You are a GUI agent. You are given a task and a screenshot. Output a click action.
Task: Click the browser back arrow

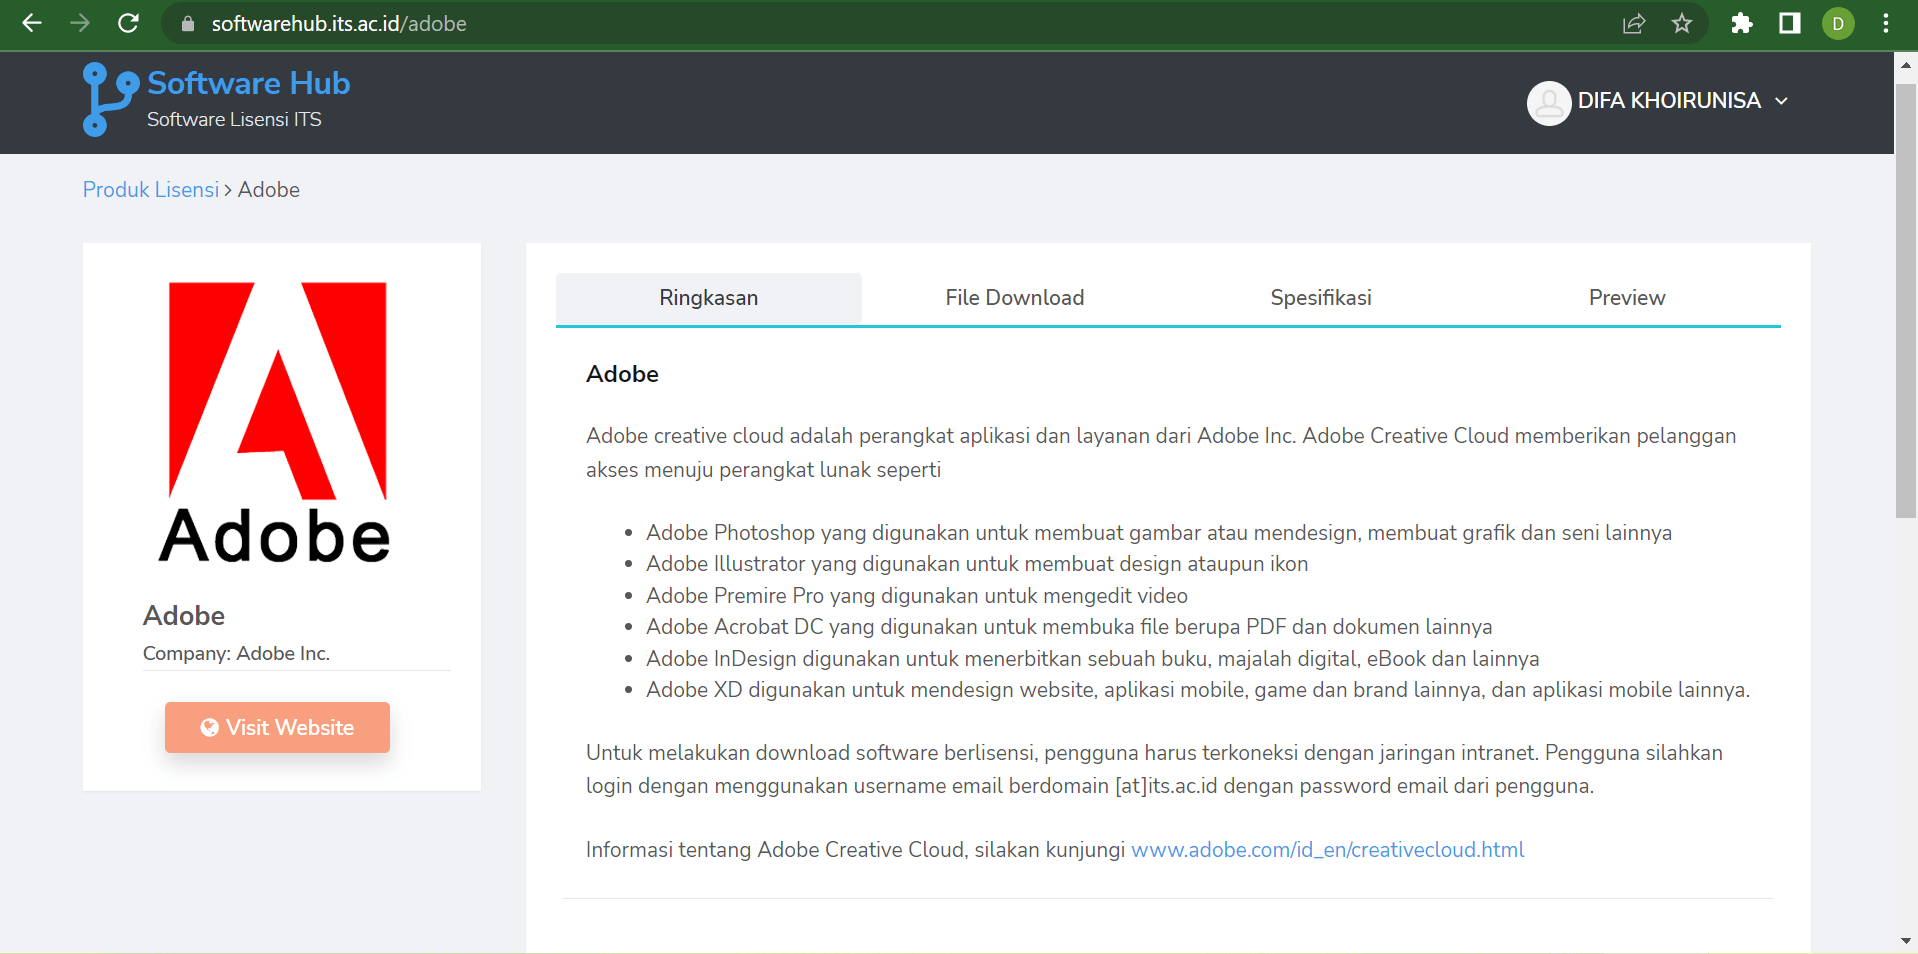click(32, 23)
